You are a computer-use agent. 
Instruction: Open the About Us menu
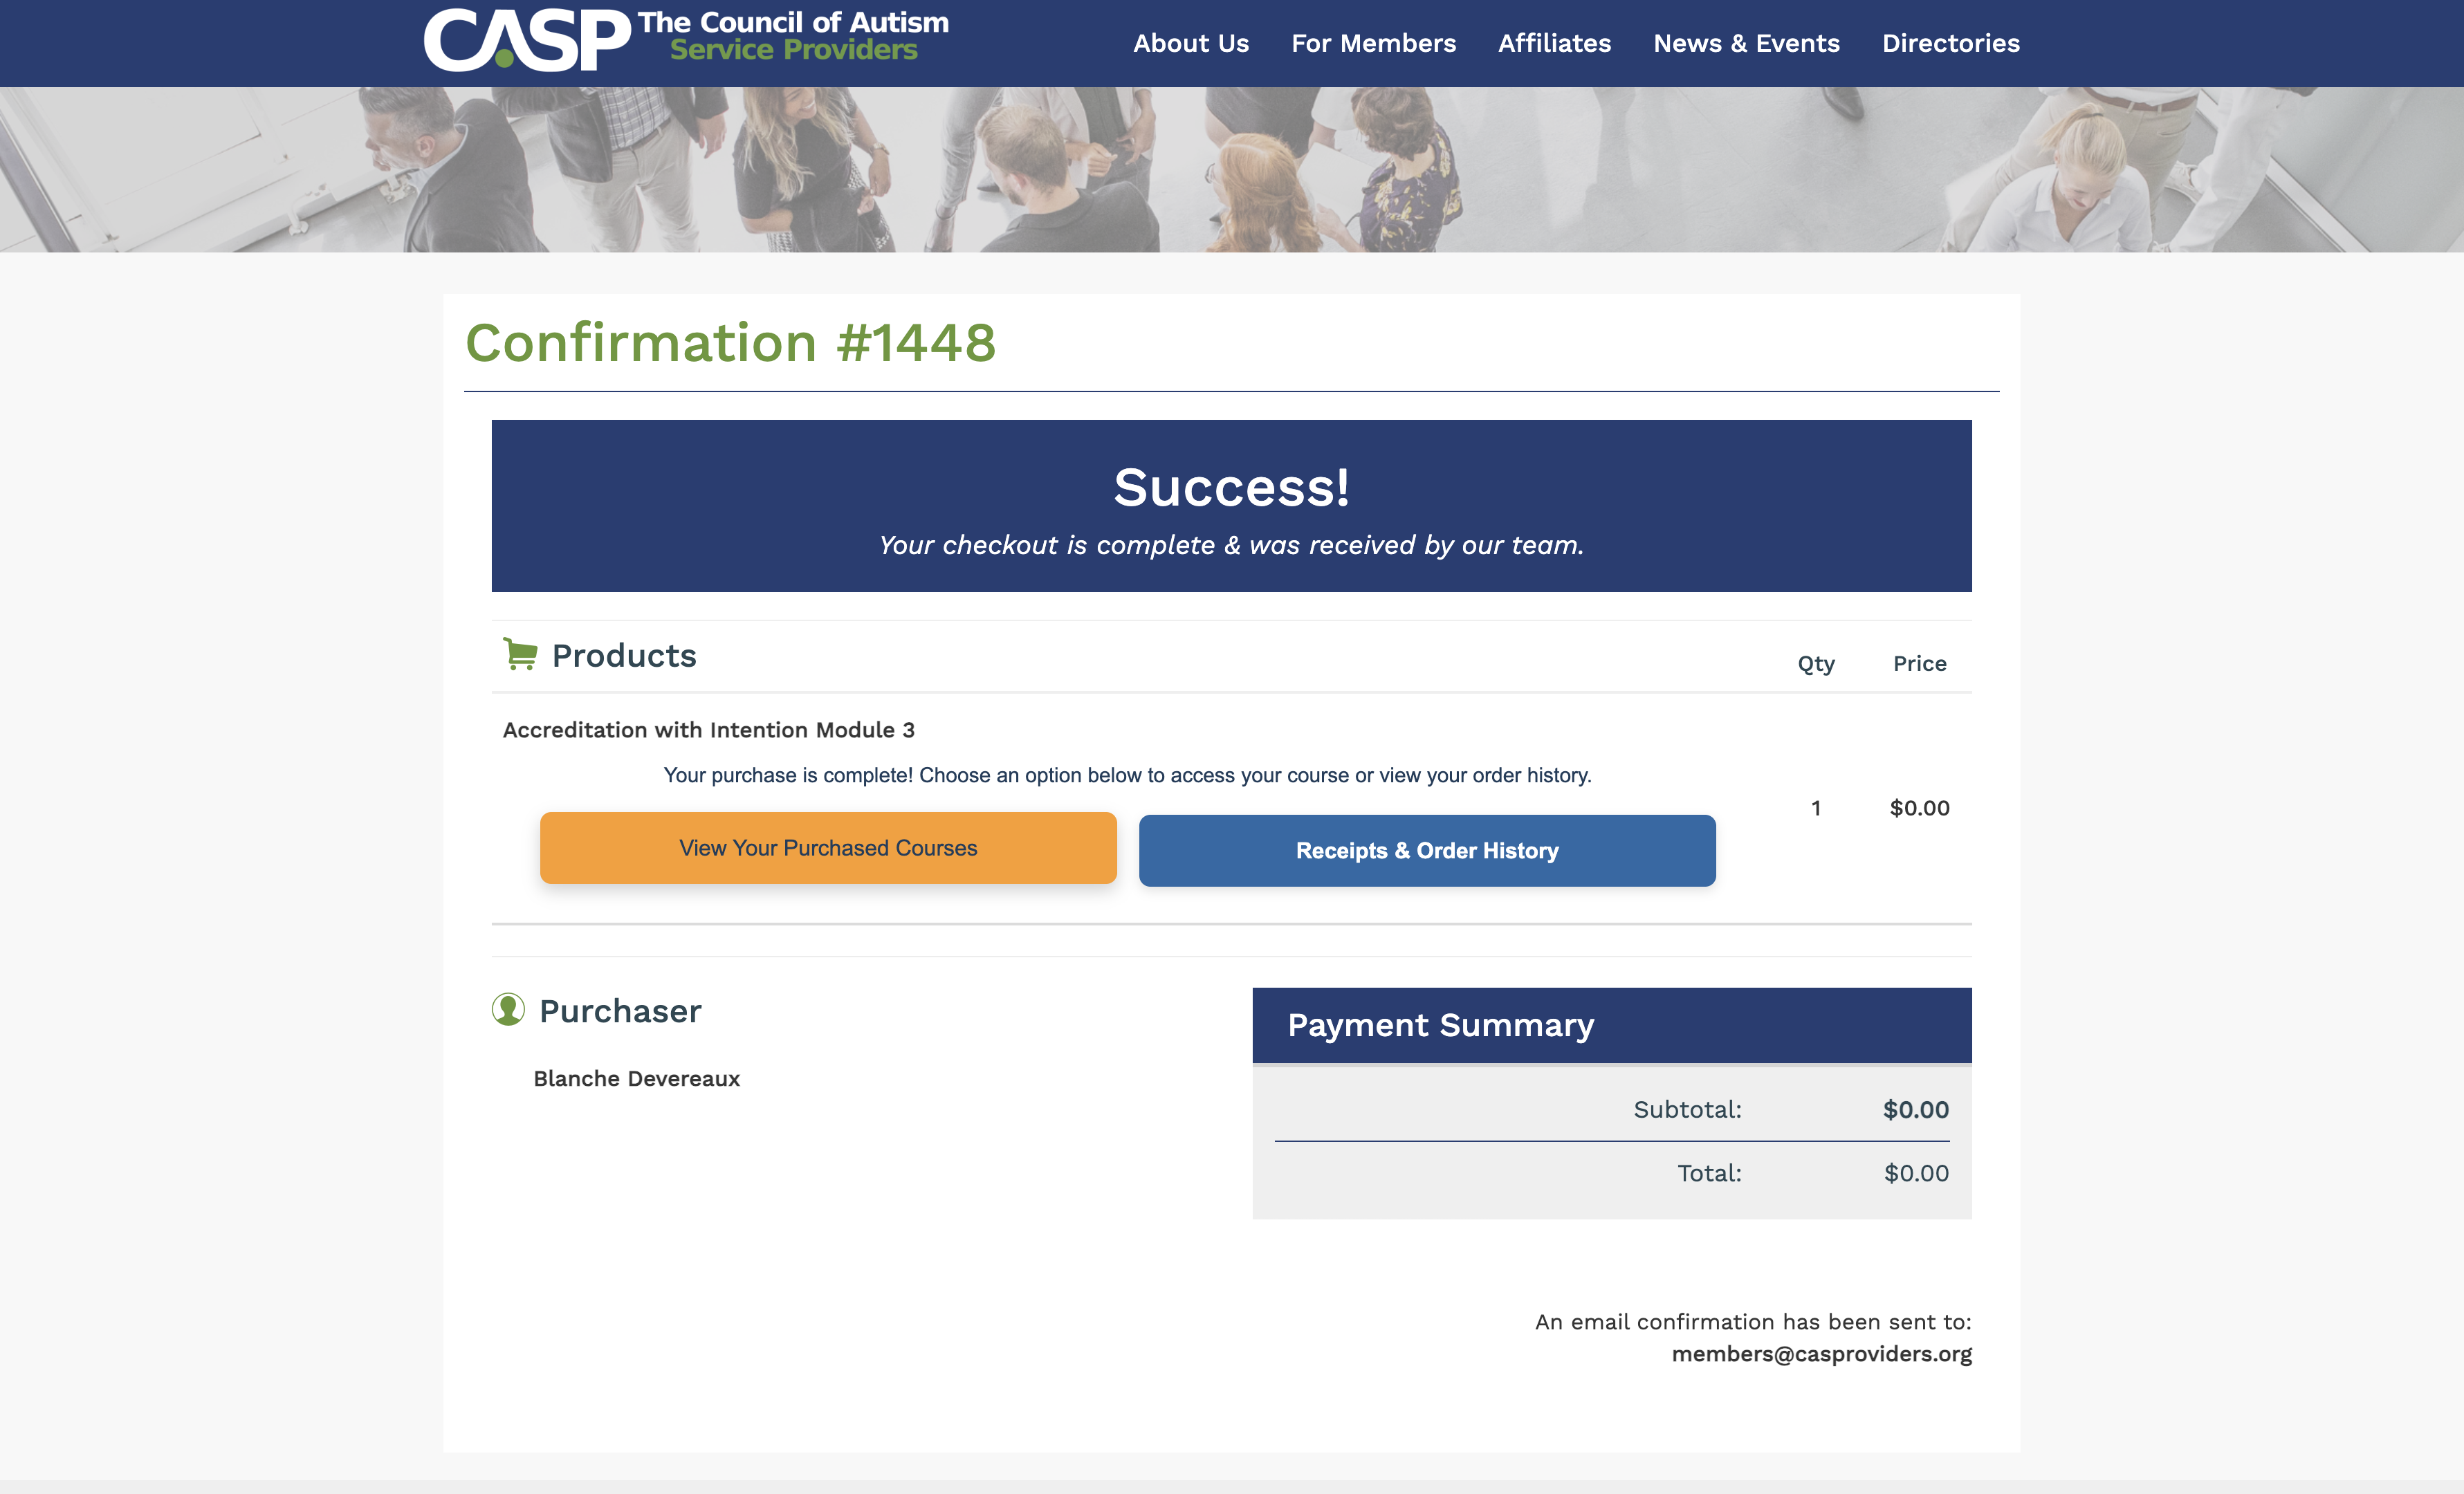pos(1190,43)
